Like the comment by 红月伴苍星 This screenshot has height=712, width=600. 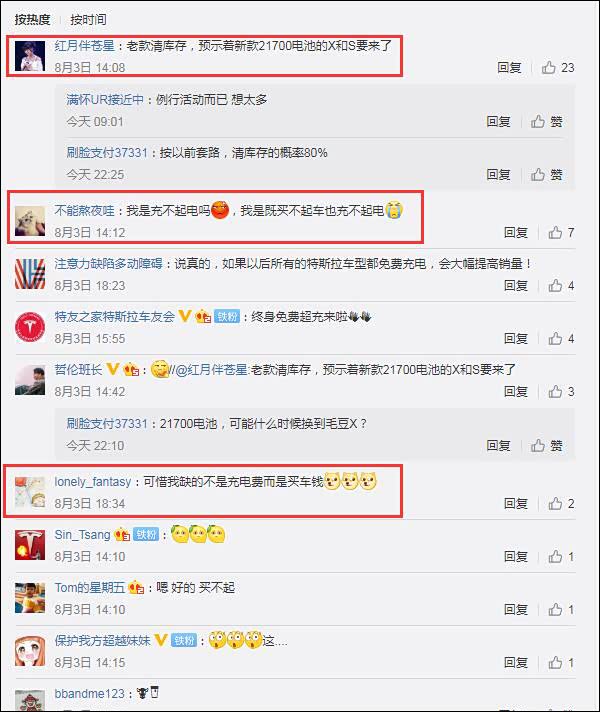[x=558, y=68]
